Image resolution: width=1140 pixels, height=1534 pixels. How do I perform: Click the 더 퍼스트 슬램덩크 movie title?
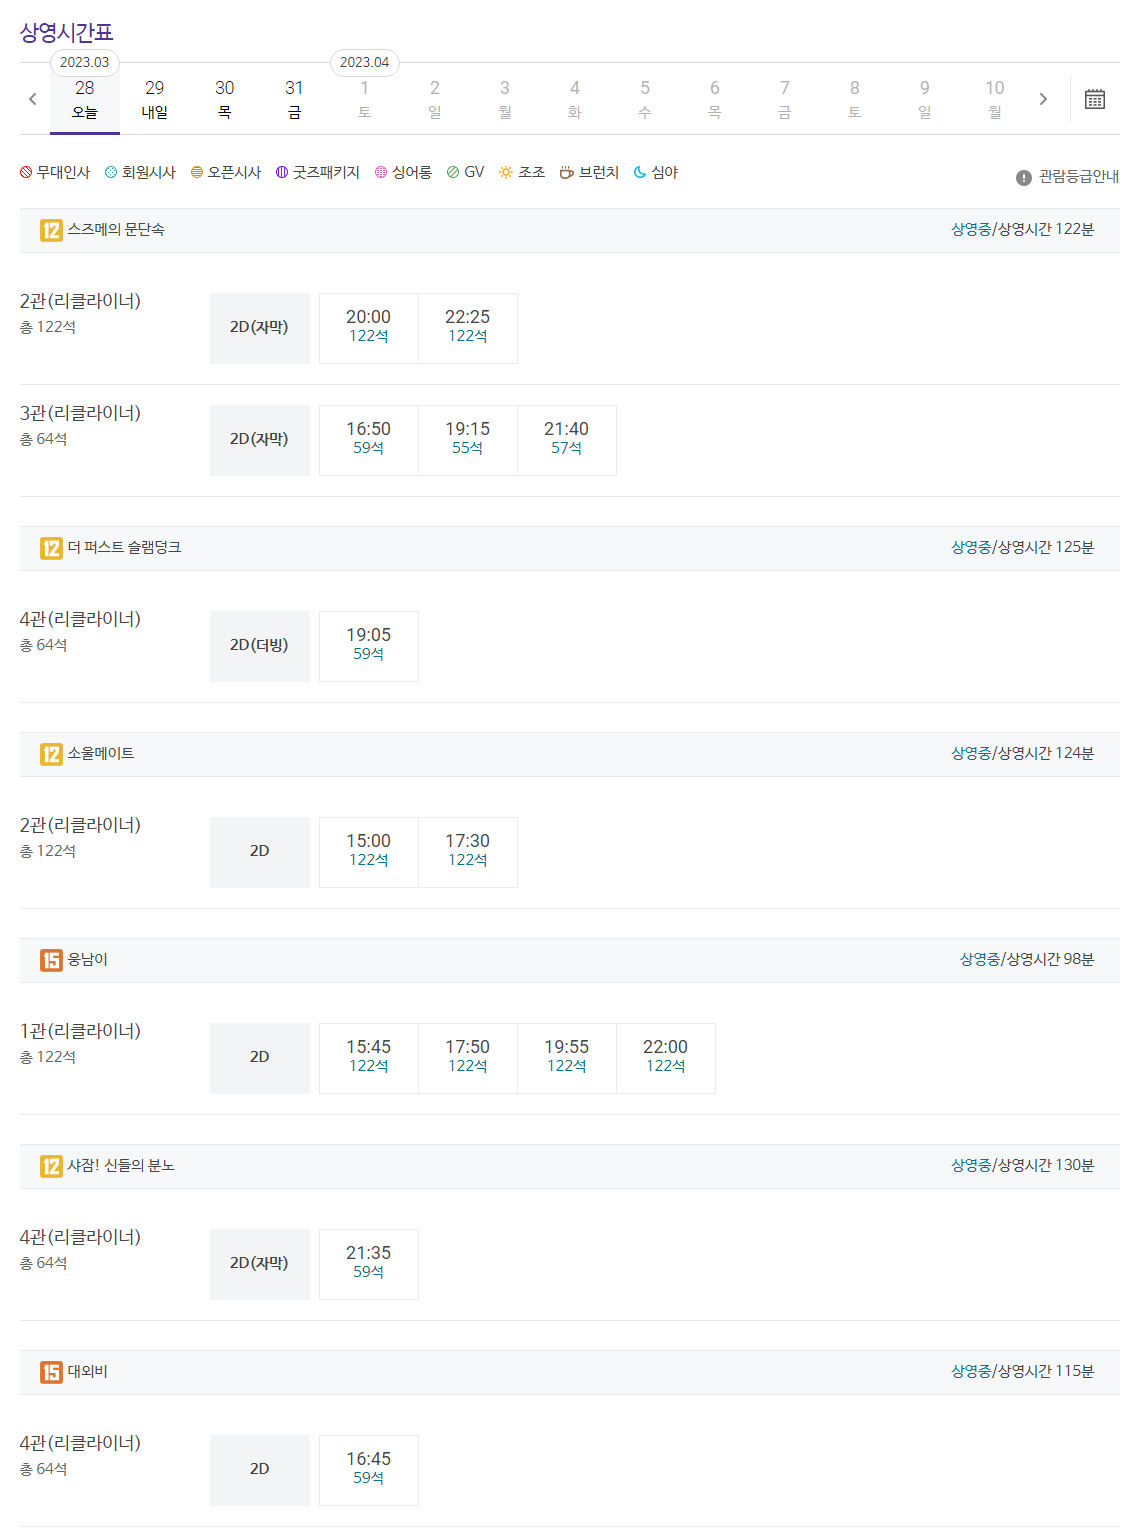pyautogui.click(x=124, y=548)
